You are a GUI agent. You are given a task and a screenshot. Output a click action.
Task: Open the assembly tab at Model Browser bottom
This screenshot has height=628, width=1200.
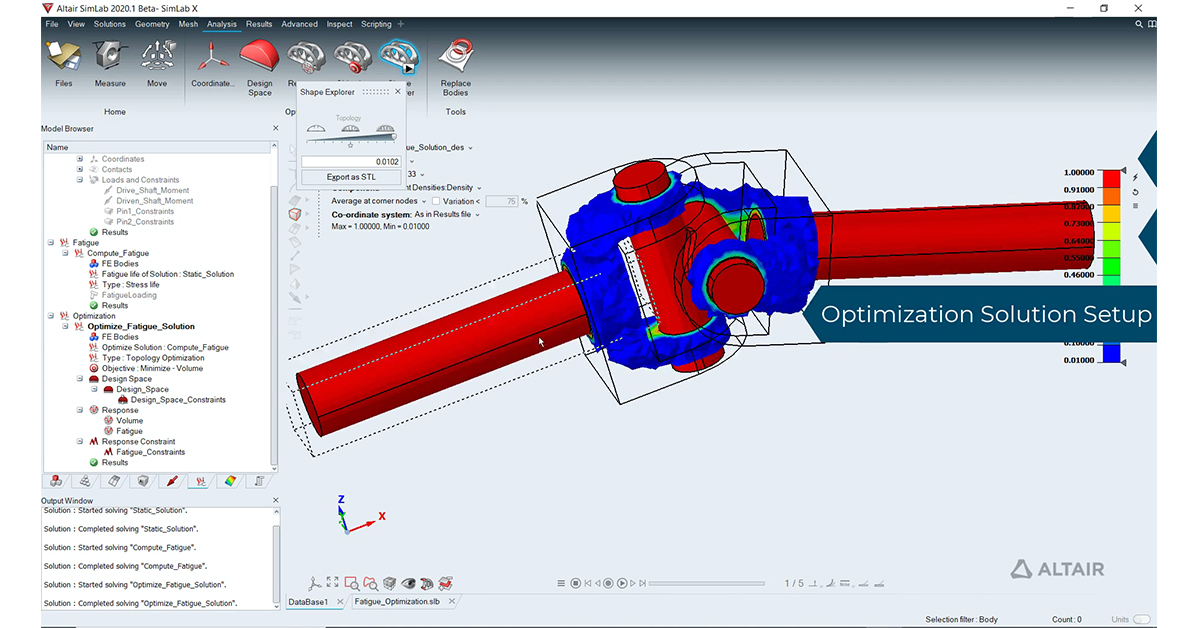(x=56, y=481)
